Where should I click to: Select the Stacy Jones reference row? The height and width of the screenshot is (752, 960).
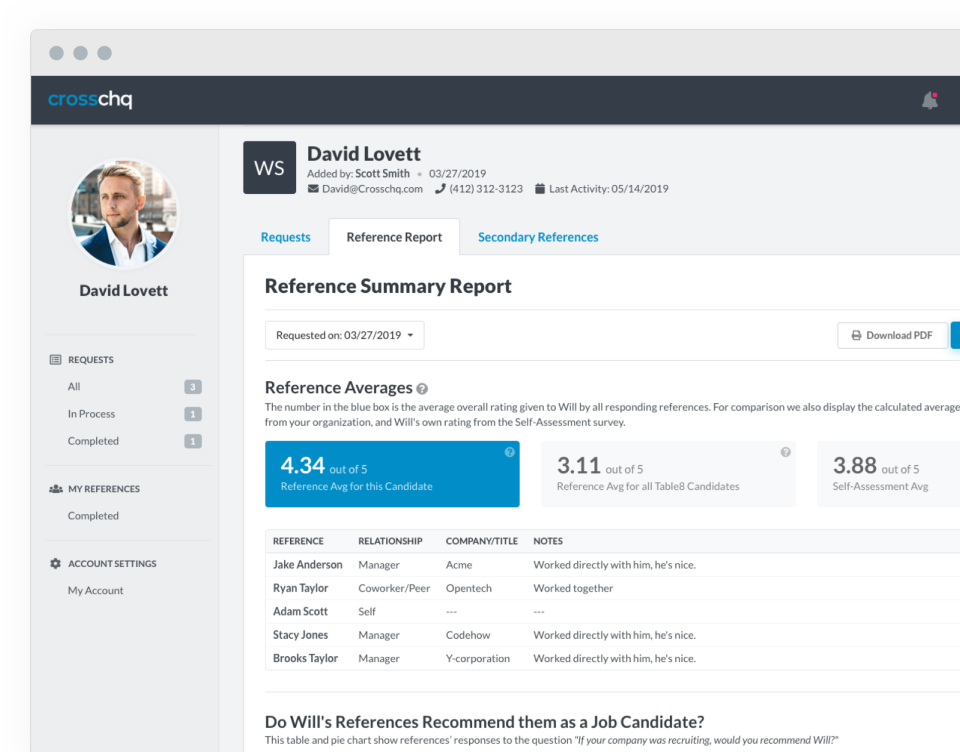click(x=612, y=635)
